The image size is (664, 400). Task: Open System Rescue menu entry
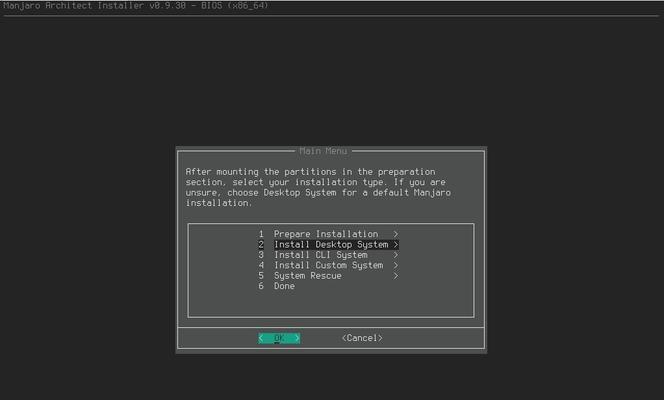(307, 276)
